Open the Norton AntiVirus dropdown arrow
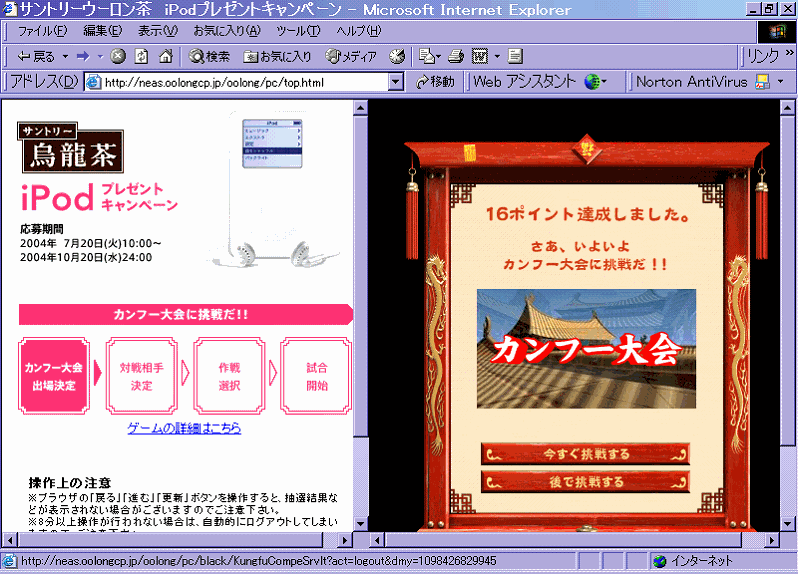 tap(781, 82)
